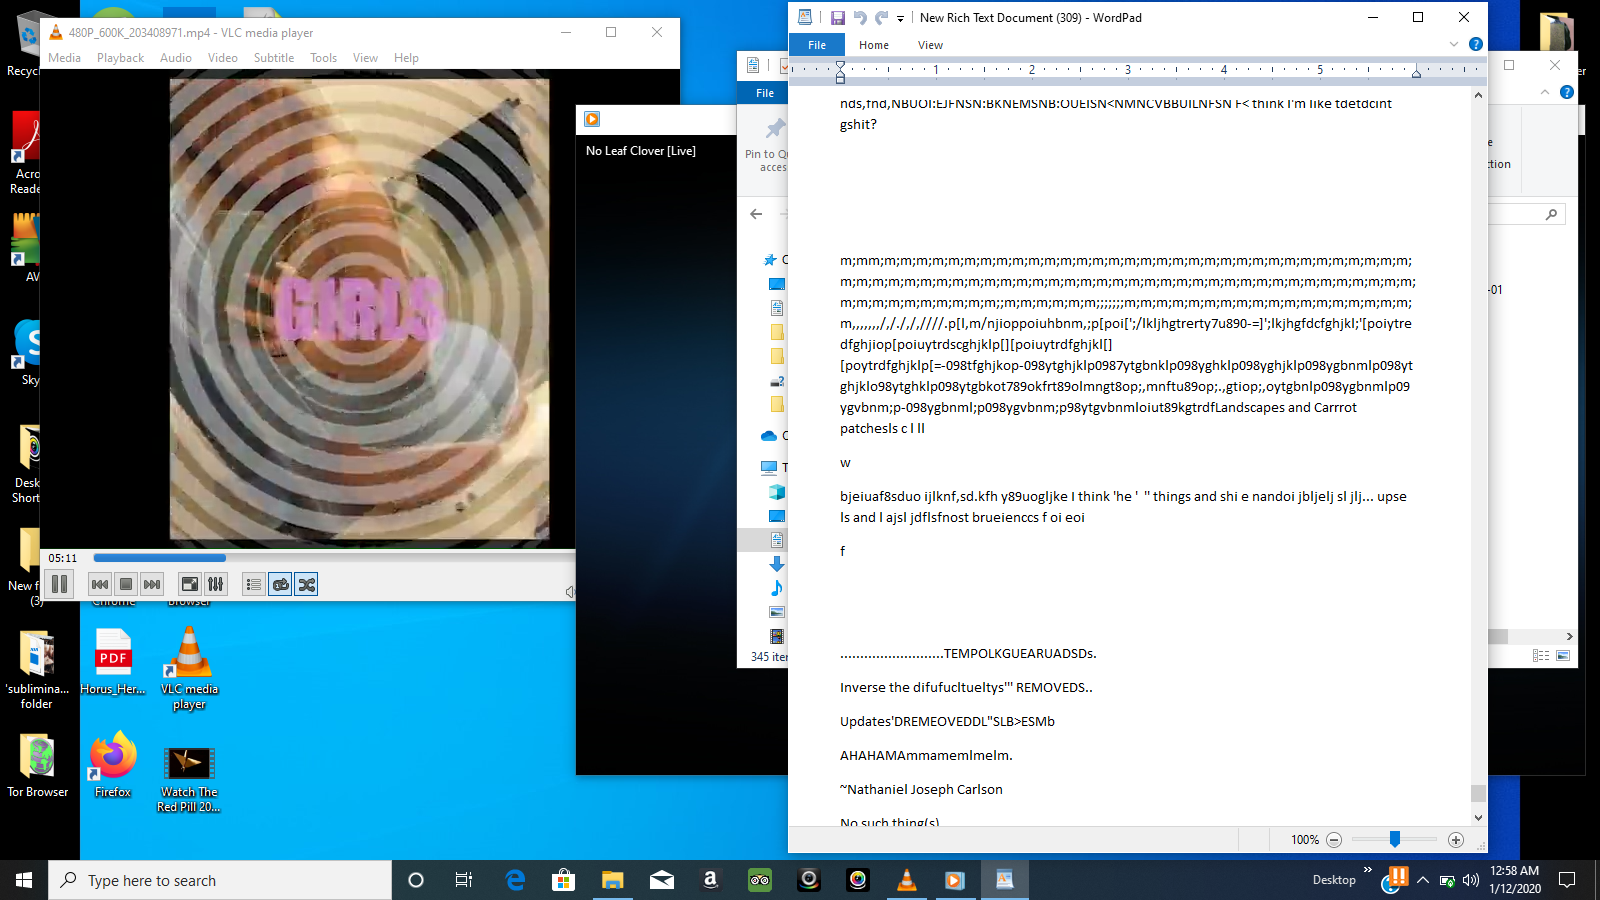Open Watch The Red Pill video file
This screenshot has width=1600, height=900.
click(x=189, y=779)
